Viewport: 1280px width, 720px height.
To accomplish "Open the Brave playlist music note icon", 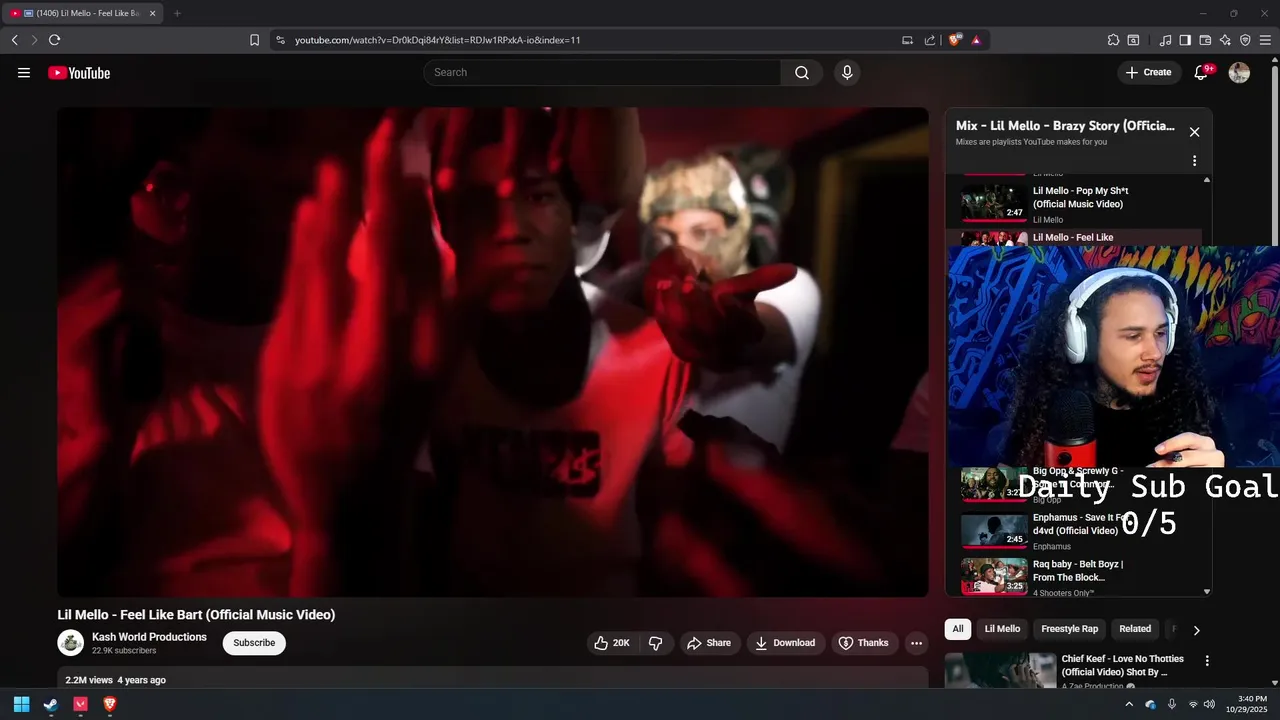I will point(1165,40).
